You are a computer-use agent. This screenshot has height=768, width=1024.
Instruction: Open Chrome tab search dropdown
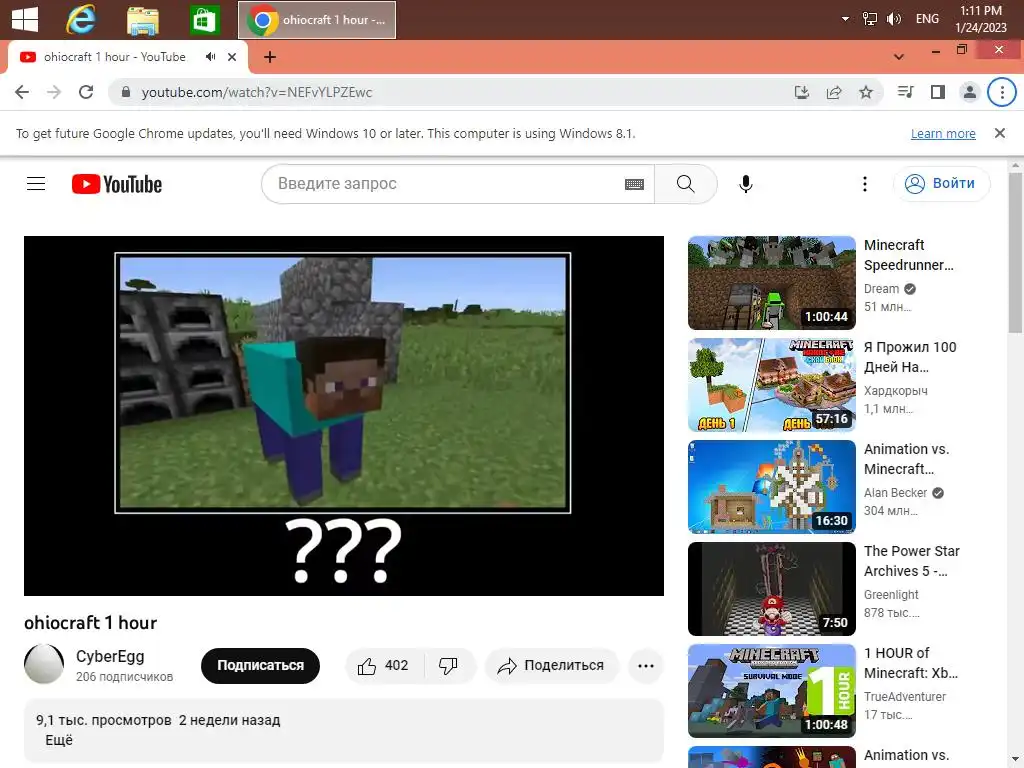tap(899, 57)
